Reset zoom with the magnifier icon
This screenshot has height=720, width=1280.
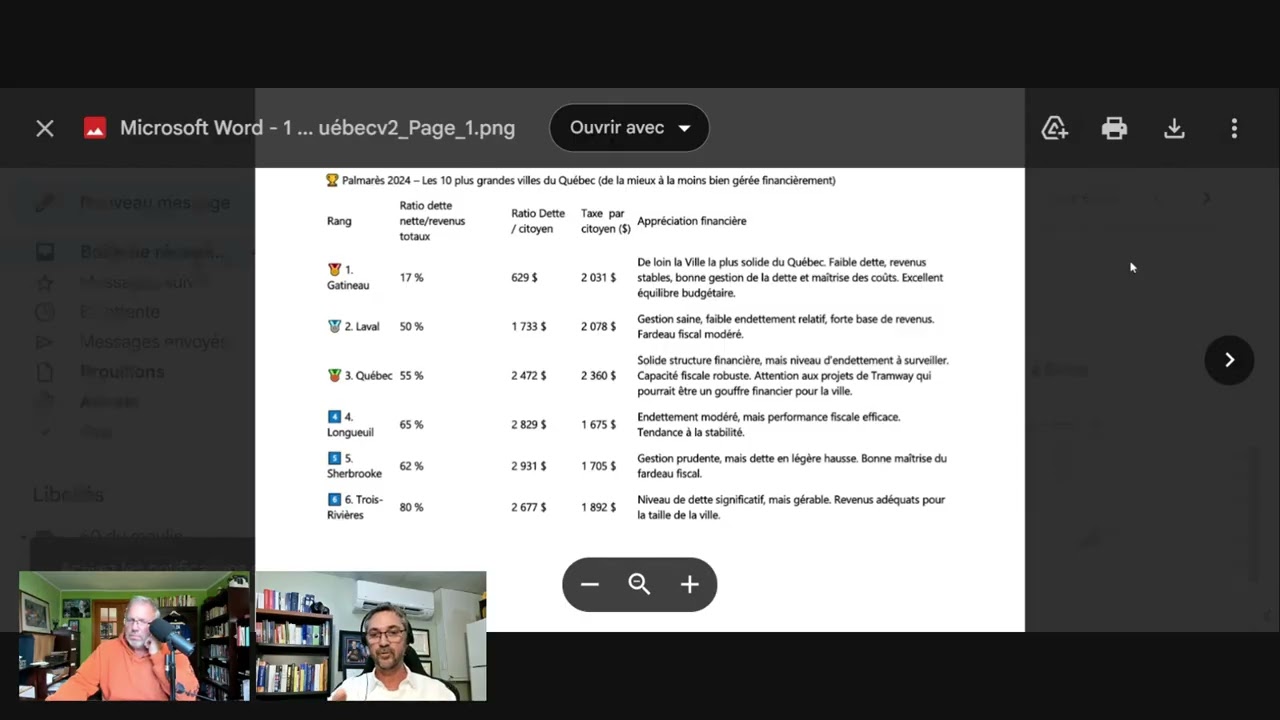coord(640,585)
